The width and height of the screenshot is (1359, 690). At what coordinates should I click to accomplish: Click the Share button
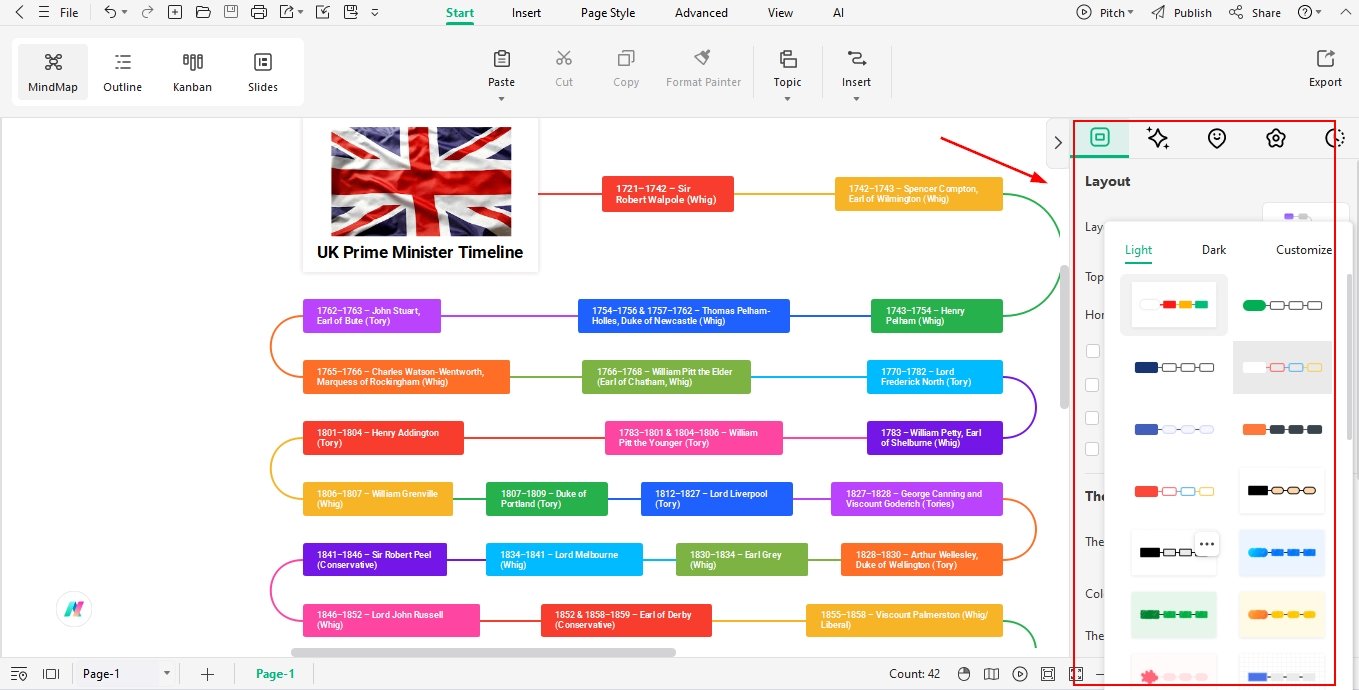[x=1254, y=13]
